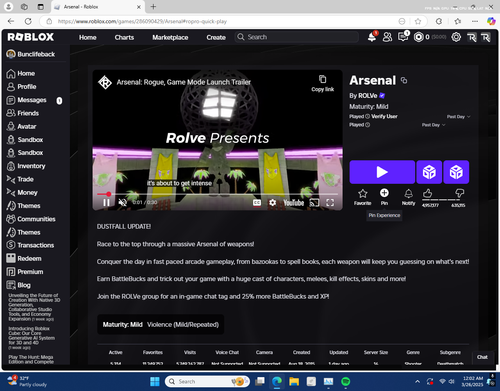This screenshot has width=500, height=391.
Task: Pin the Arsenal experience
Action: (384, 197)
